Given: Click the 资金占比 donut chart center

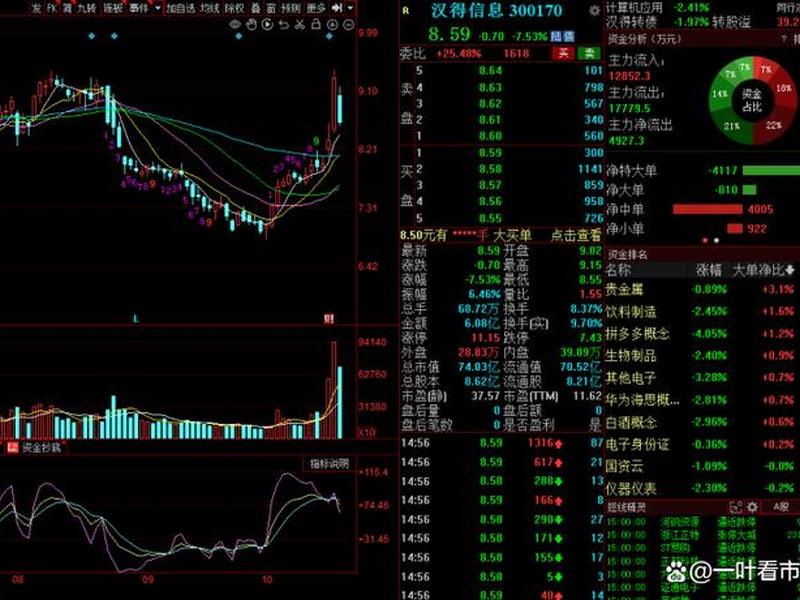Looking at the screenshot, I should point(752,100).
